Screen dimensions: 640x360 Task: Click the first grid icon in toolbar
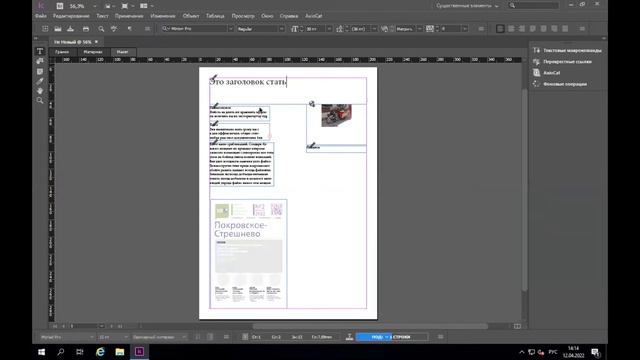click(x=45, y=29)
